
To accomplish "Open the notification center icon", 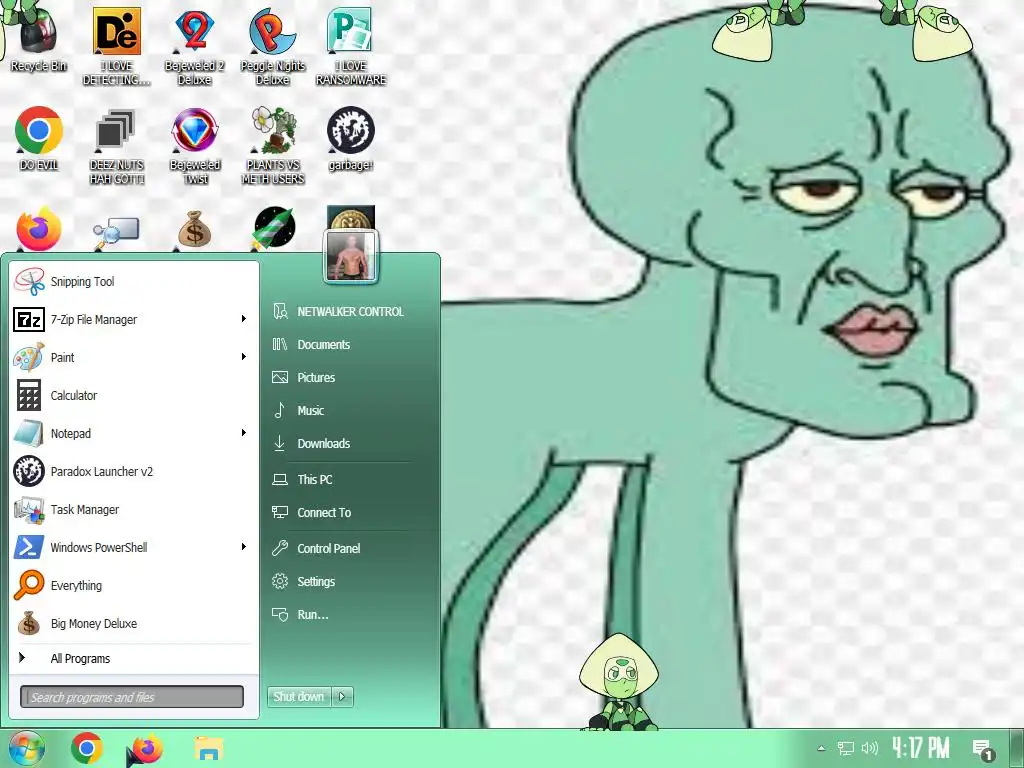I will point(983,749).
